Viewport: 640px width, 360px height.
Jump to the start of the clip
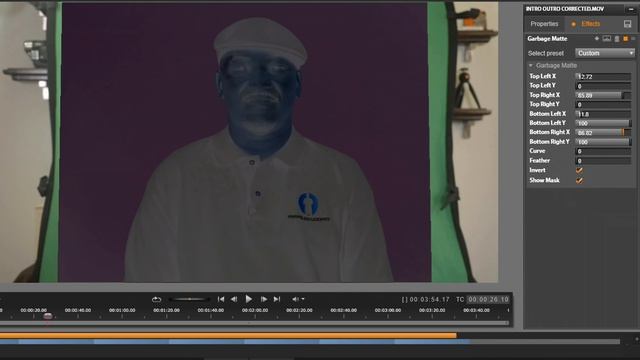pyautogui.click(x=221, y=299)
